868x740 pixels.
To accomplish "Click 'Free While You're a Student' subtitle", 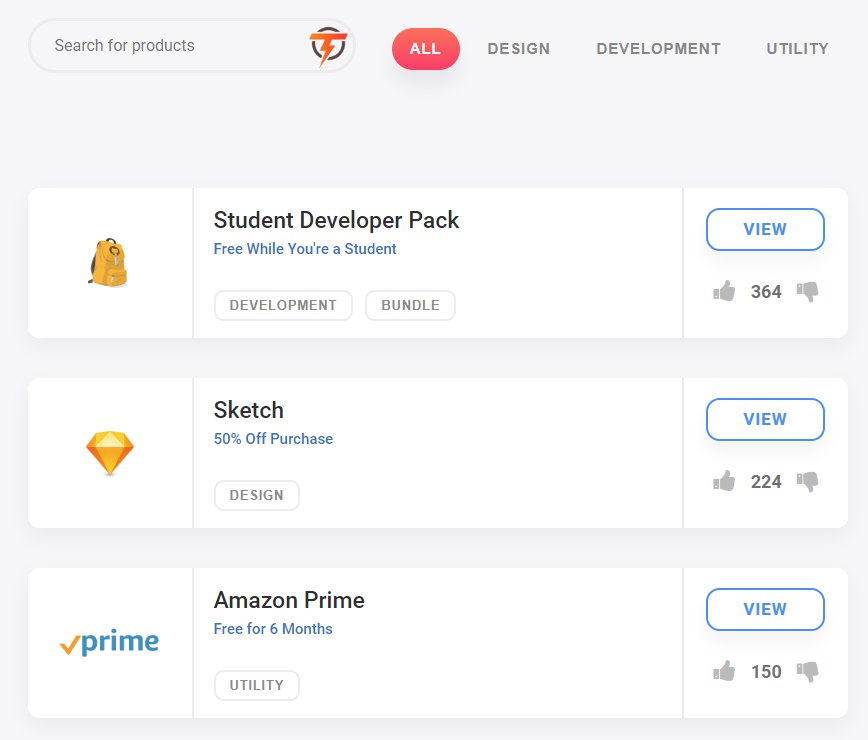I will tap(304, 249).
